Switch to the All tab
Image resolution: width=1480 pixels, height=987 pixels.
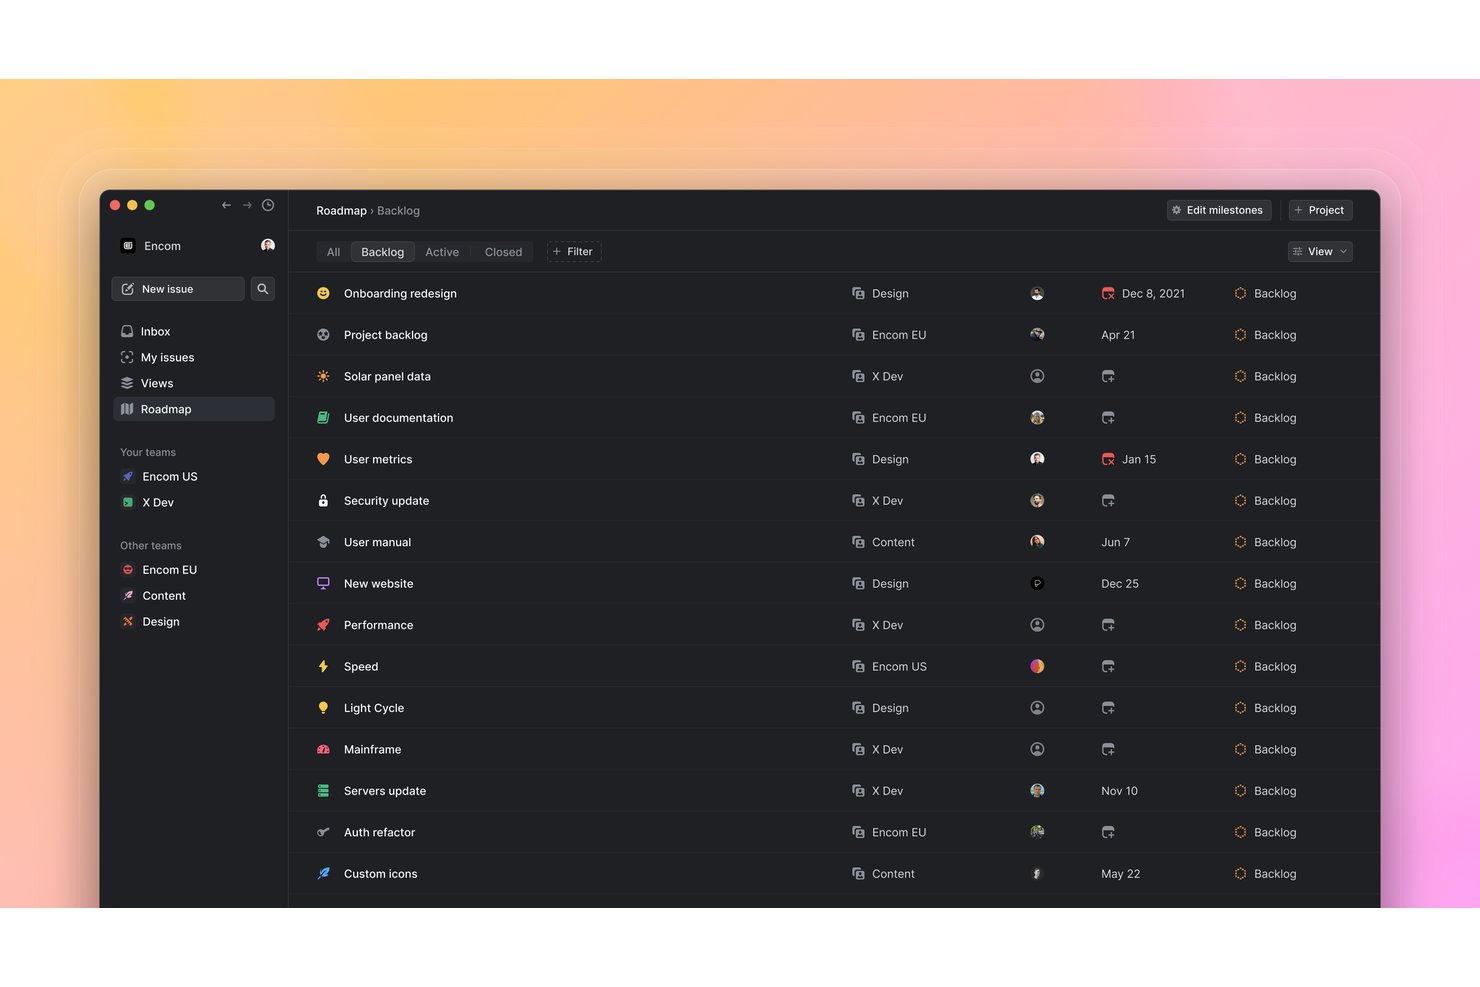333,252
